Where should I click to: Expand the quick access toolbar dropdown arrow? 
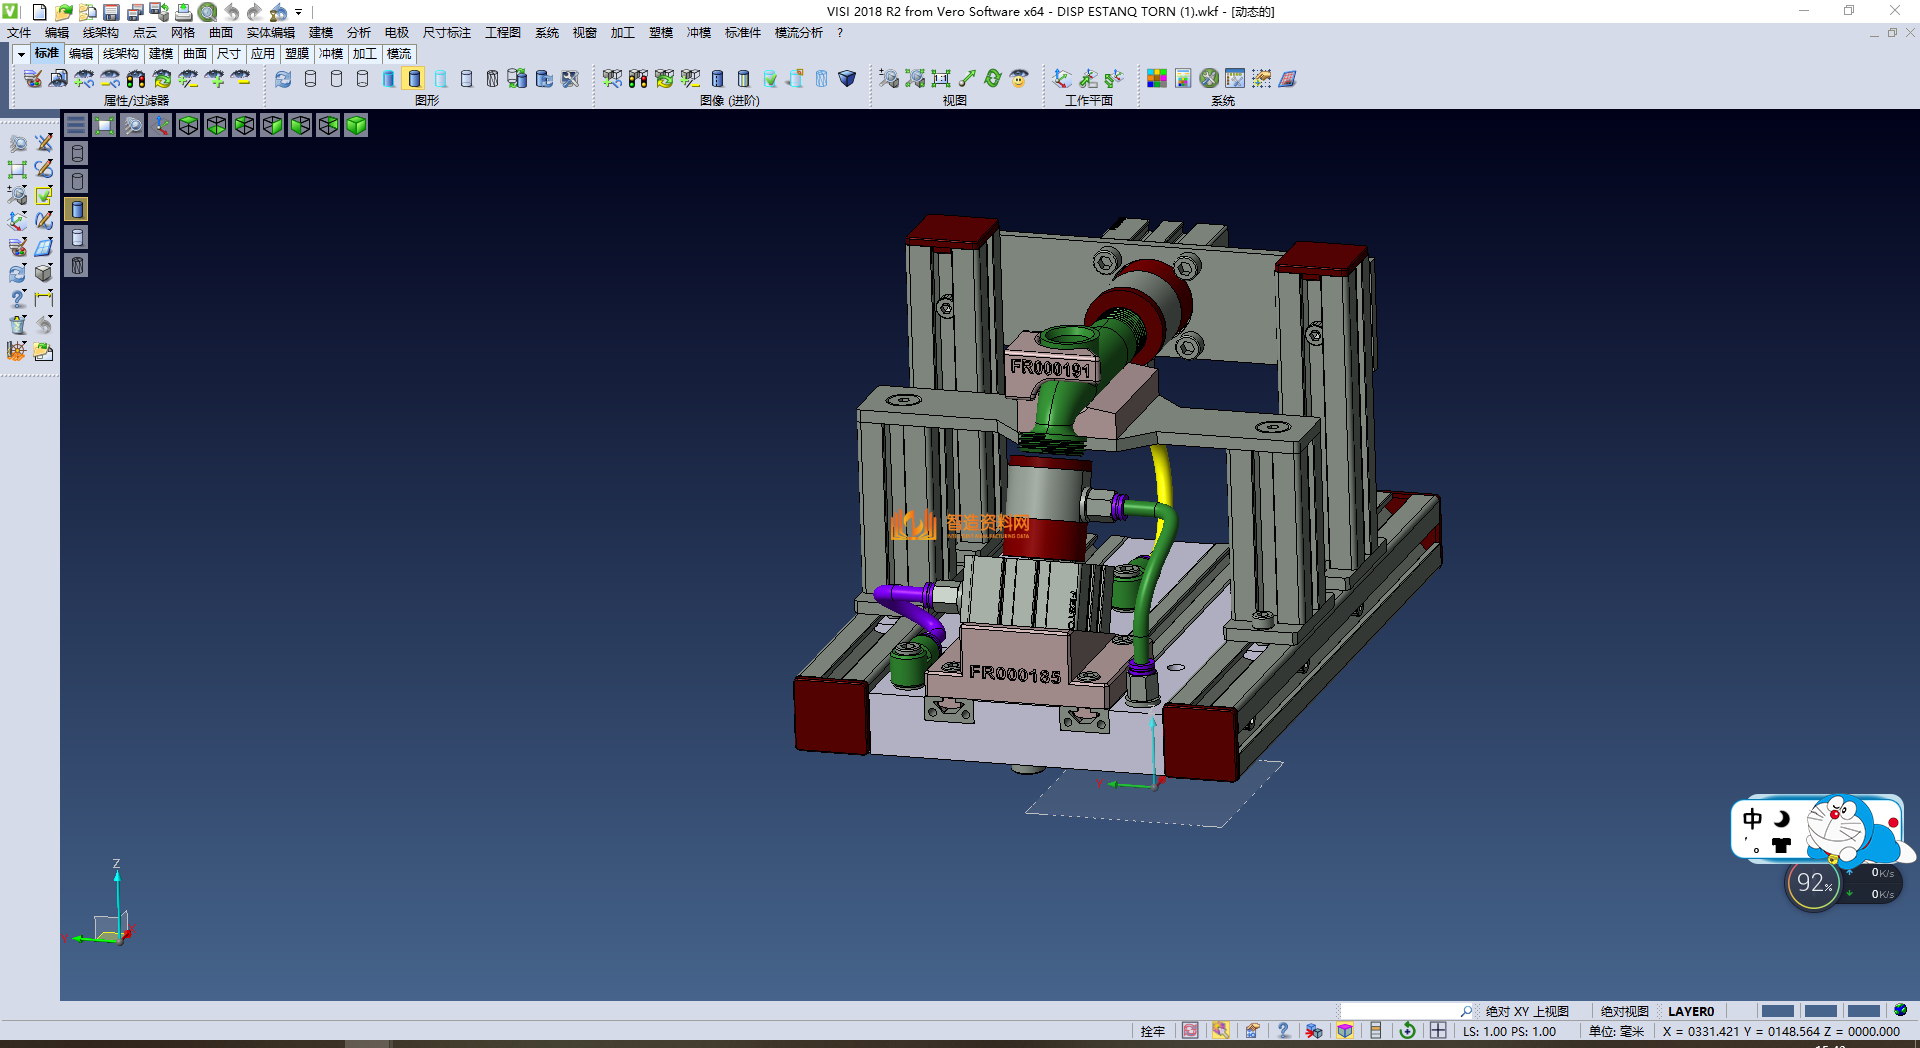click(x=299, y=12)
